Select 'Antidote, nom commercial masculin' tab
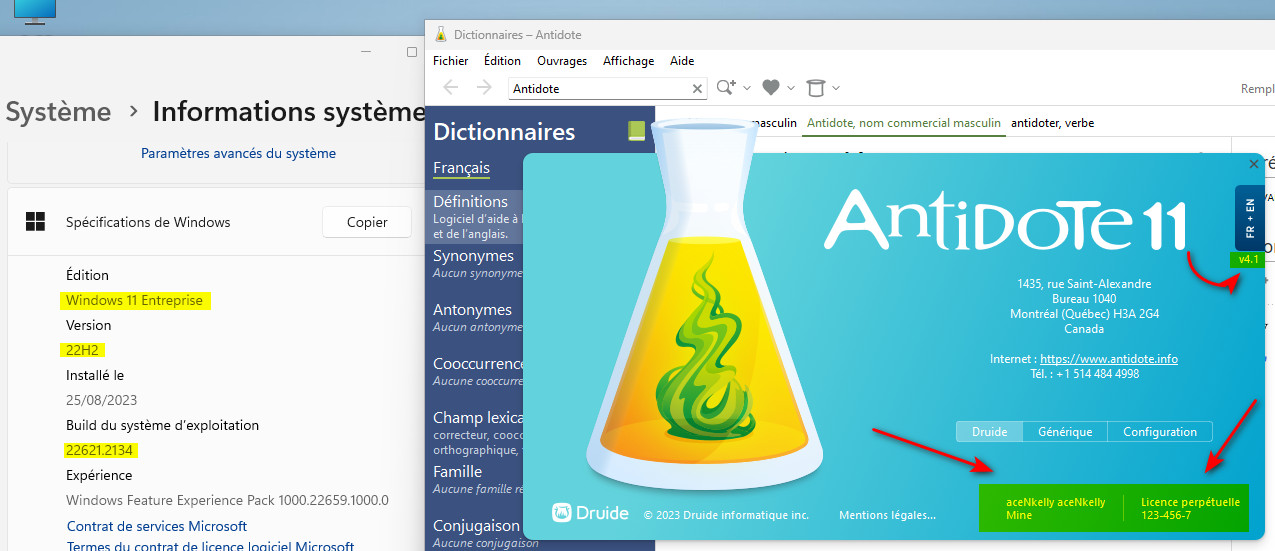This screenshot has width=1275, height=551. click(x=903, y=123)
